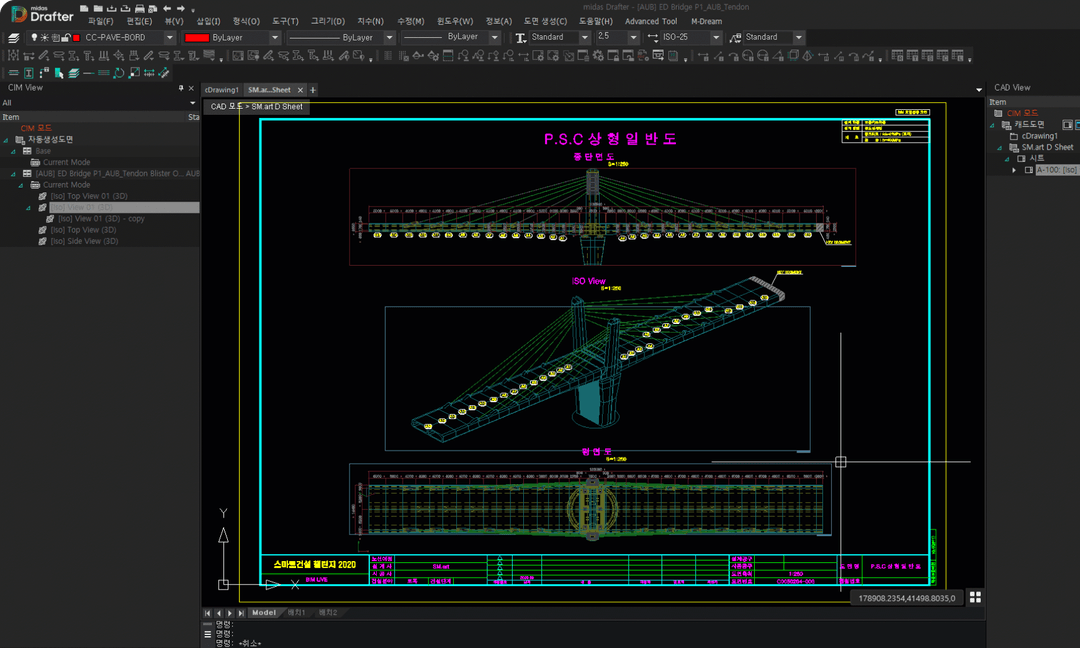
Task: Open the Advanced Tool menu
Action: [x=651, y=21]
